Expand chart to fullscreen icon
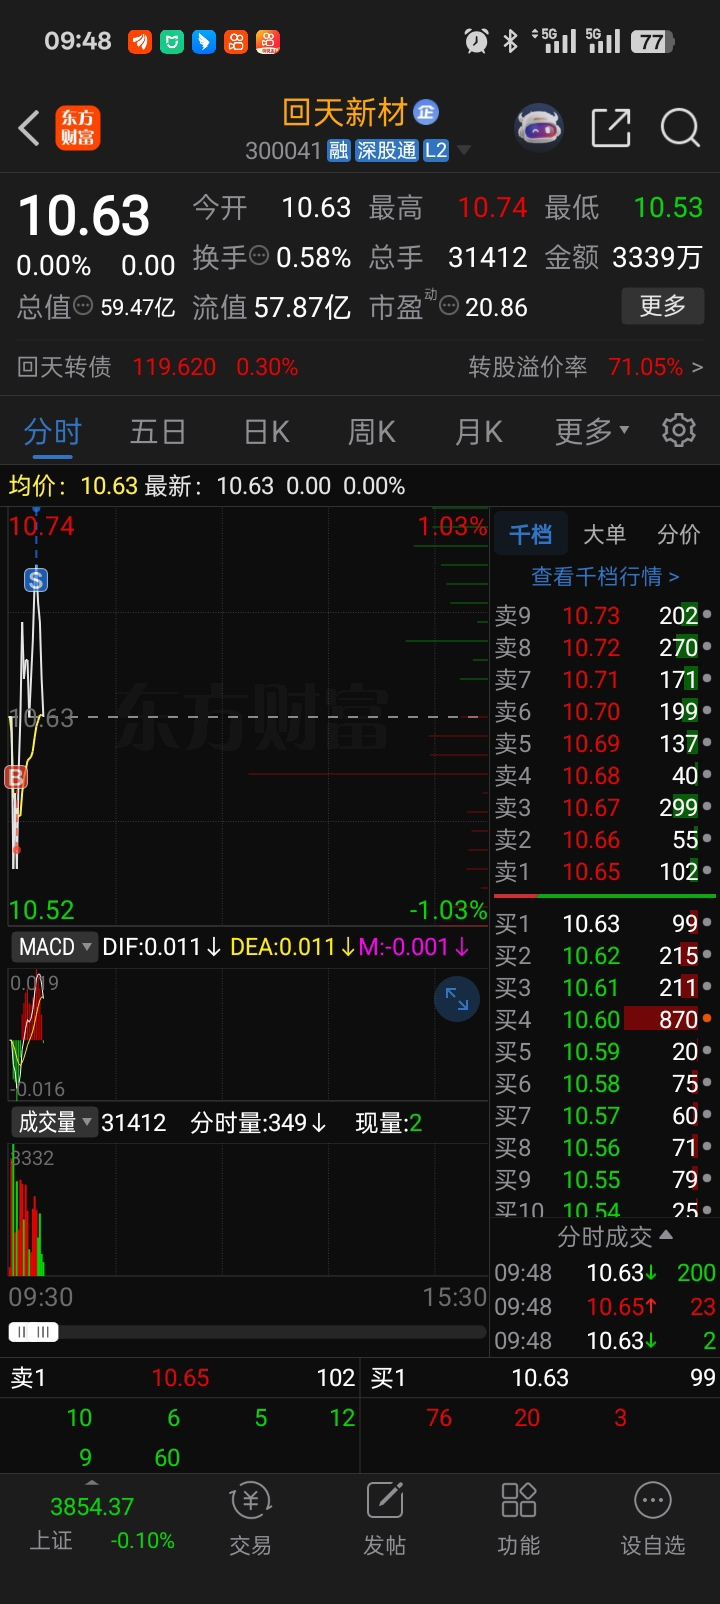720x1604 pixels. coord(457,998)
